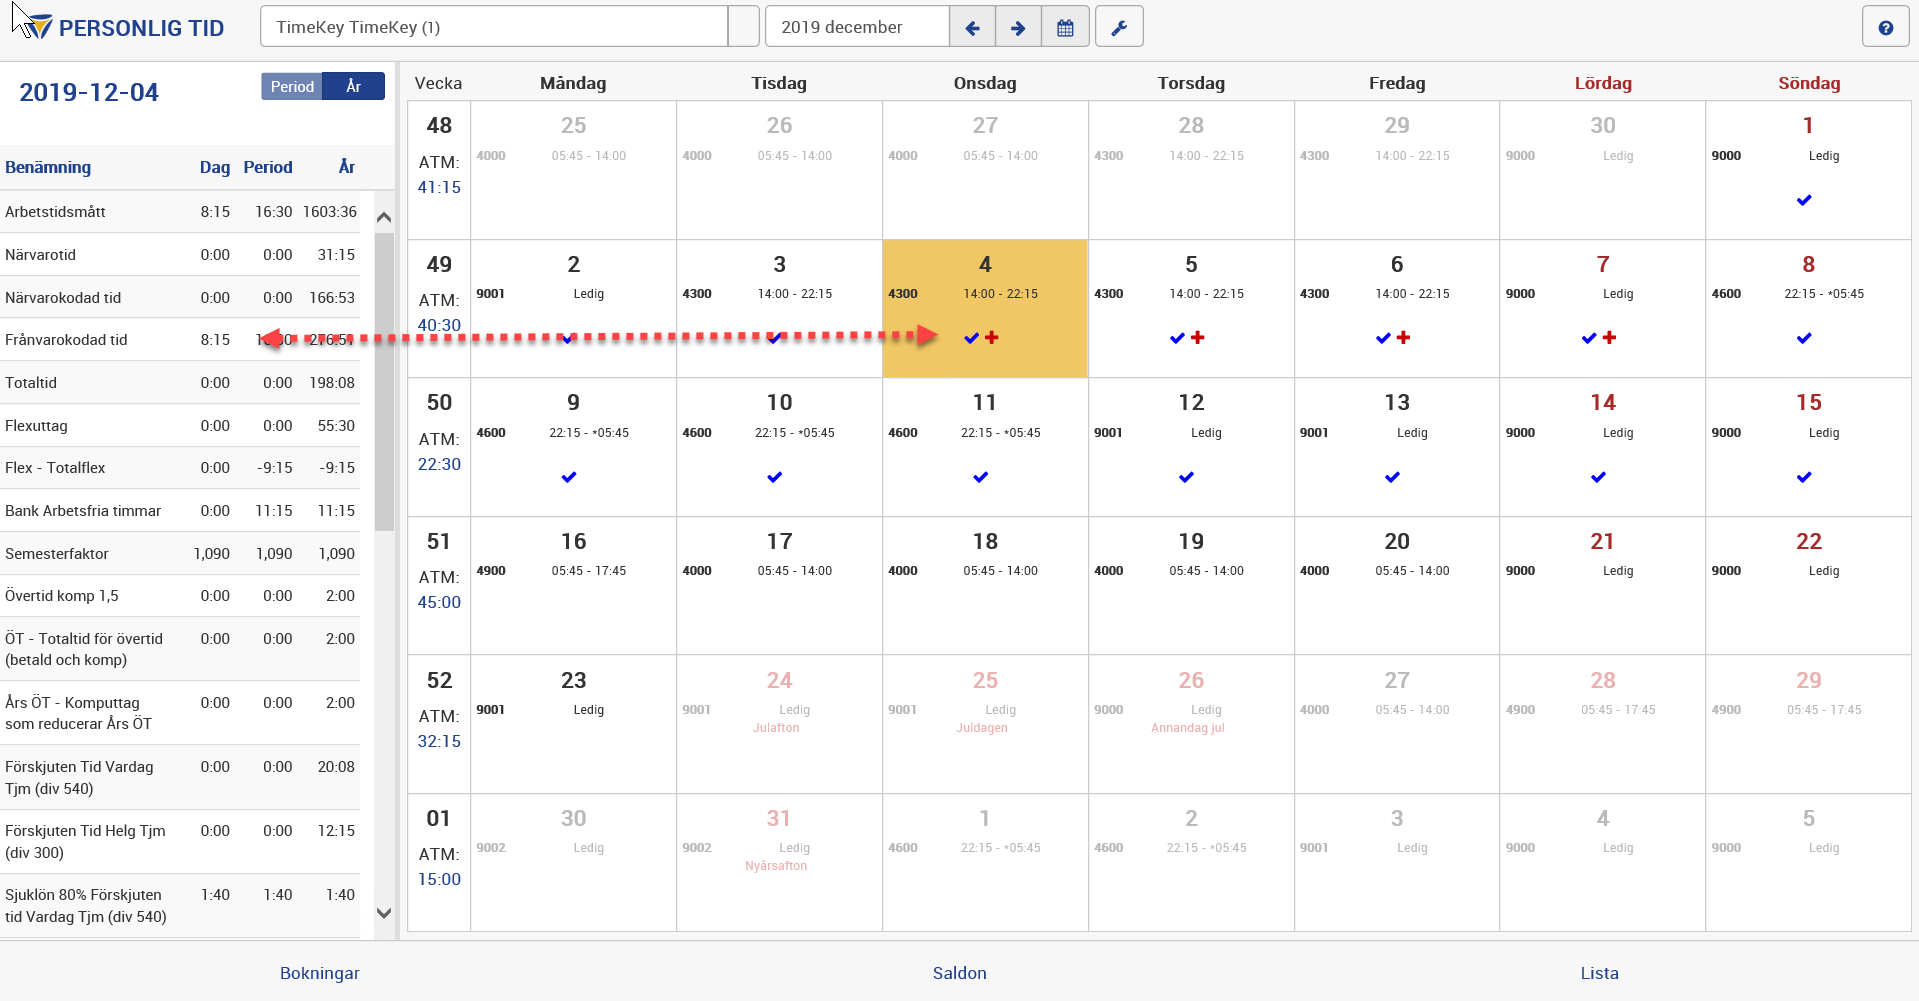Image resolution: width=1919 pixels, height=1001 pixels.
Task: Select Monday 16 with shift 05:45 - 17:45
Action: point(574,586)
